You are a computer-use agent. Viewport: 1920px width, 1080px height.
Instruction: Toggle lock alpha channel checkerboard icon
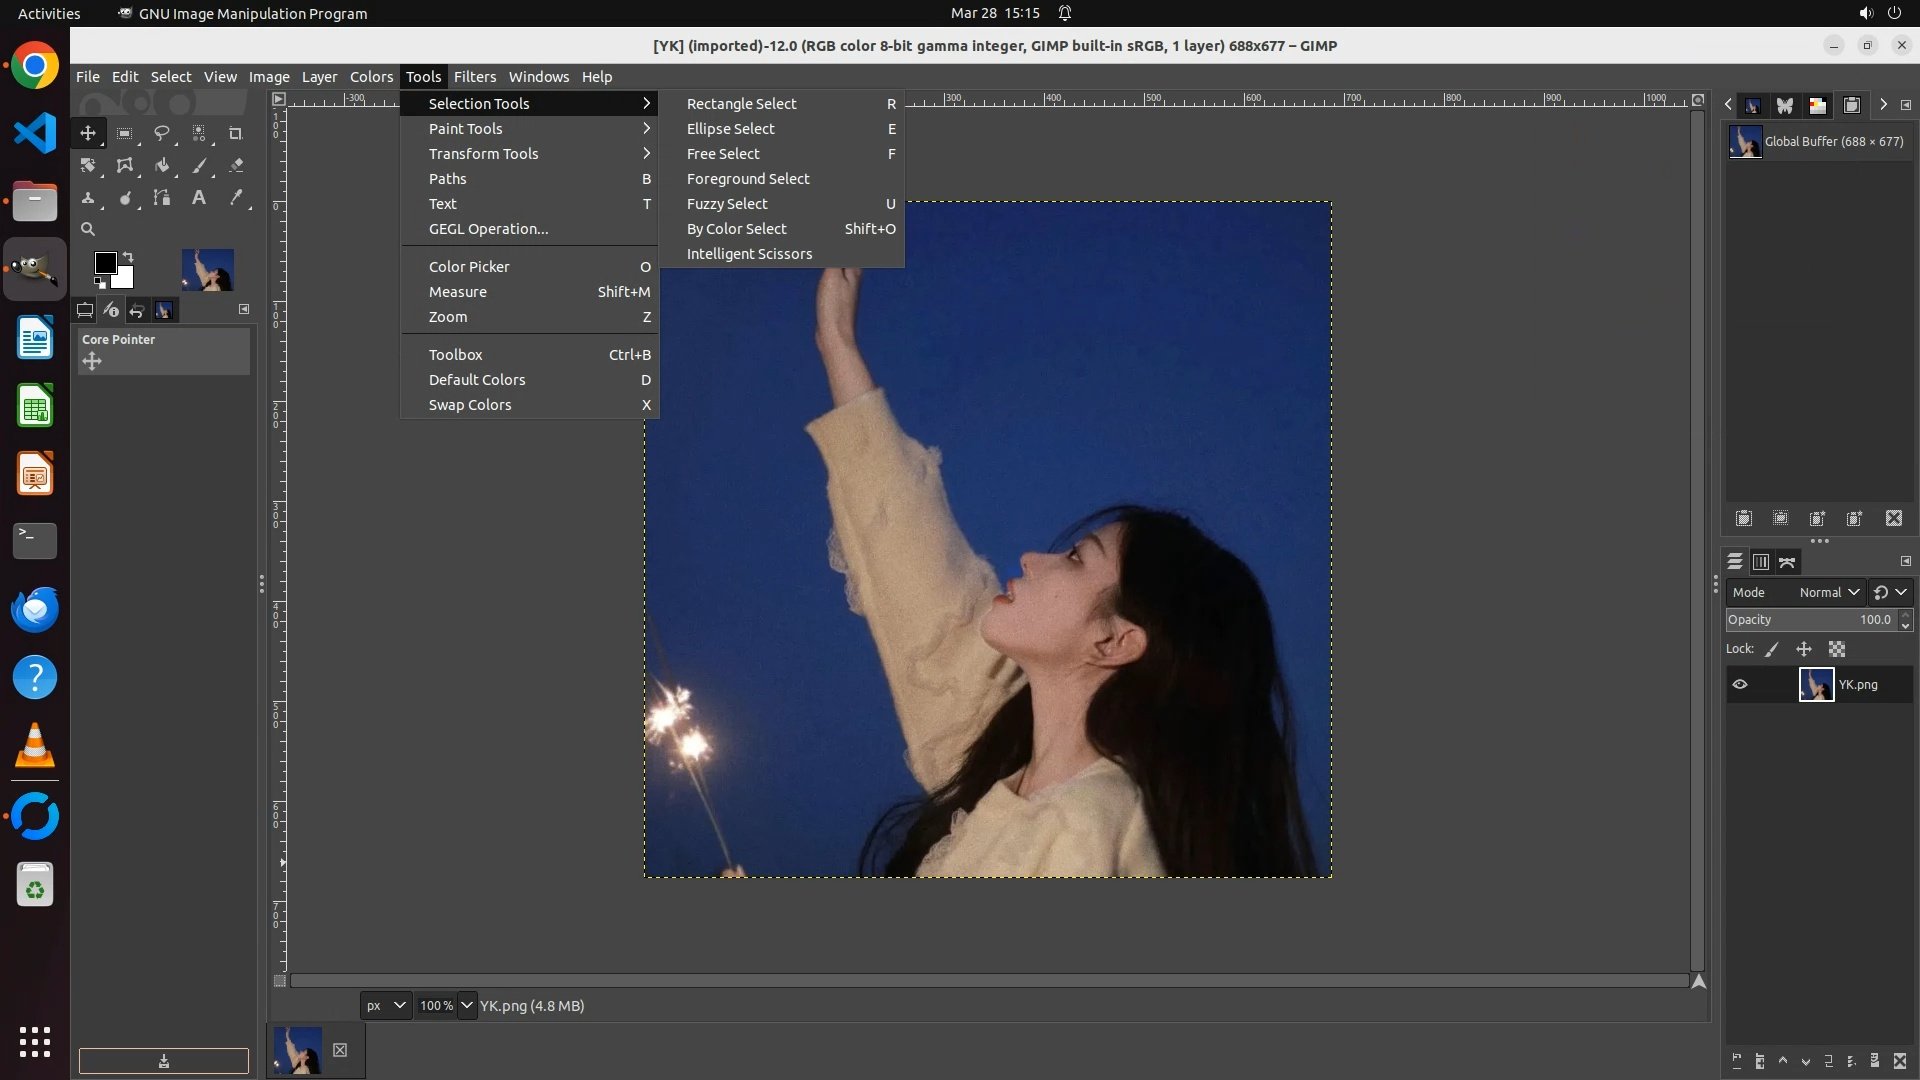(x=1837, y=650)
